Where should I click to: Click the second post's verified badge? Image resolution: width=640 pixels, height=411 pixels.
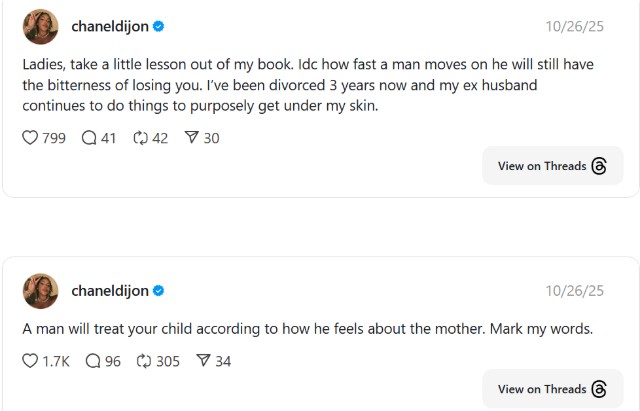coord(159,291)
